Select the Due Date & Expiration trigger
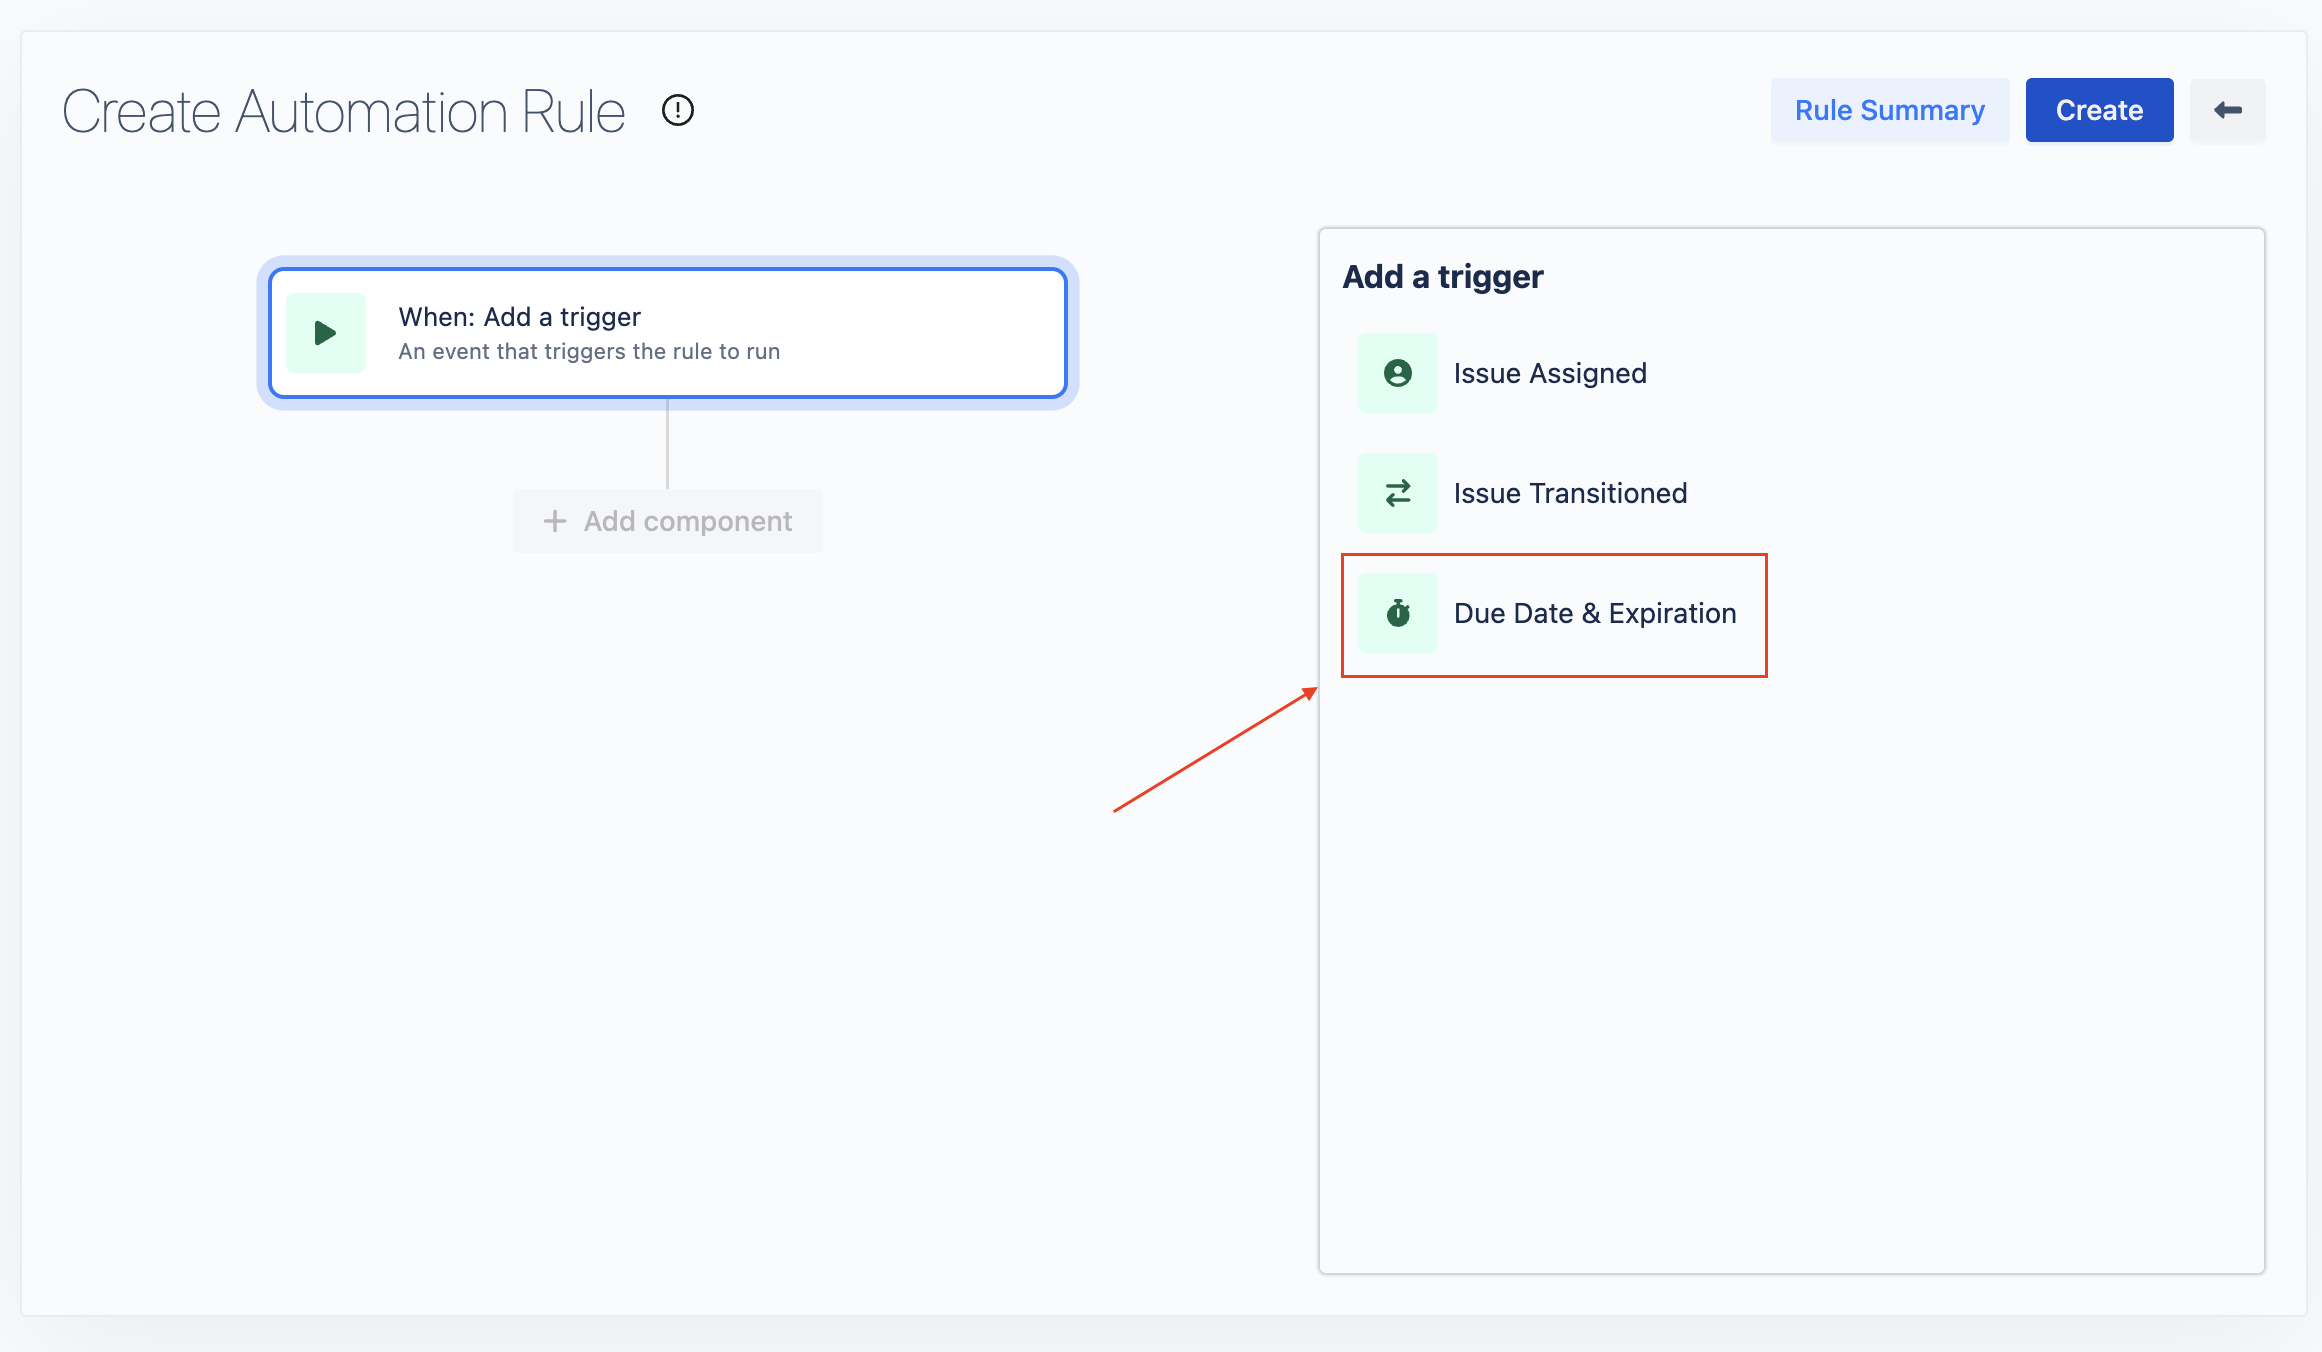Screen dimensions: 2322x1352 [x=1595, y=613]
